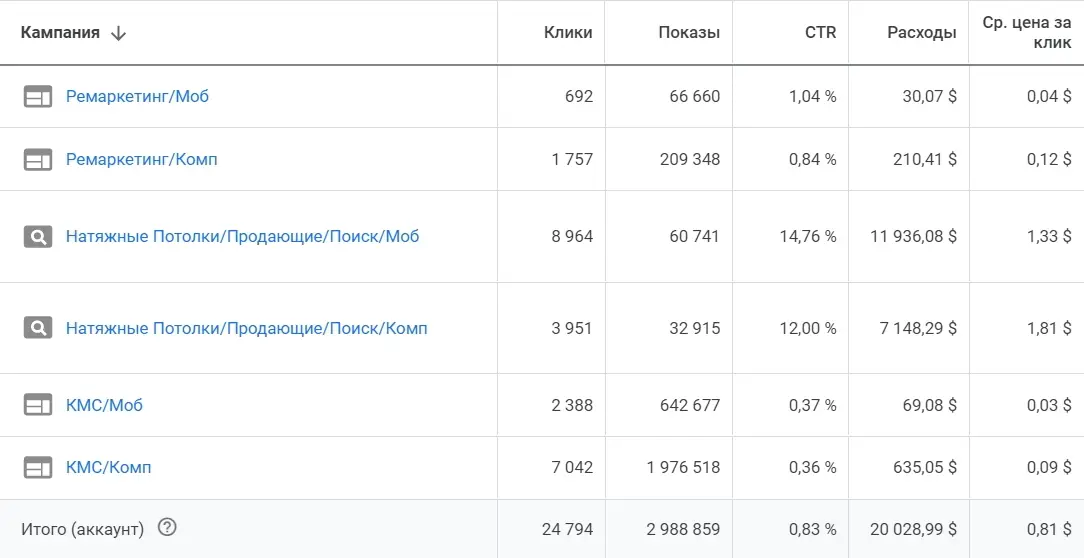The image size is (1084, 558).
Task: Click the Кампания column header
Action: 60,33
